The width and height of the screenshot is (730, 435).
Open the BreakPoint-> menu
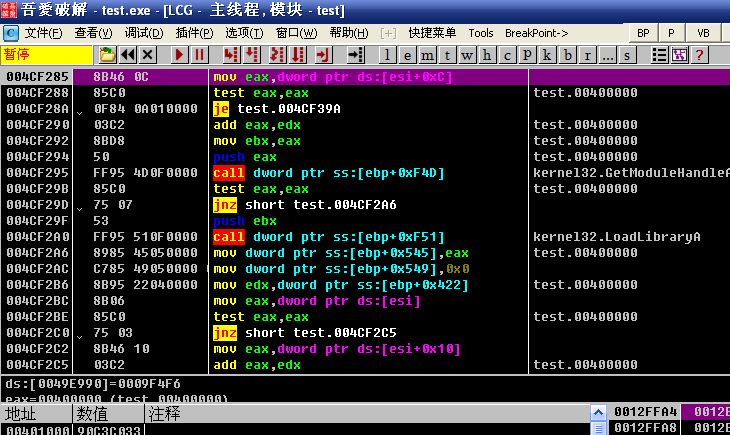coord(536,33)
